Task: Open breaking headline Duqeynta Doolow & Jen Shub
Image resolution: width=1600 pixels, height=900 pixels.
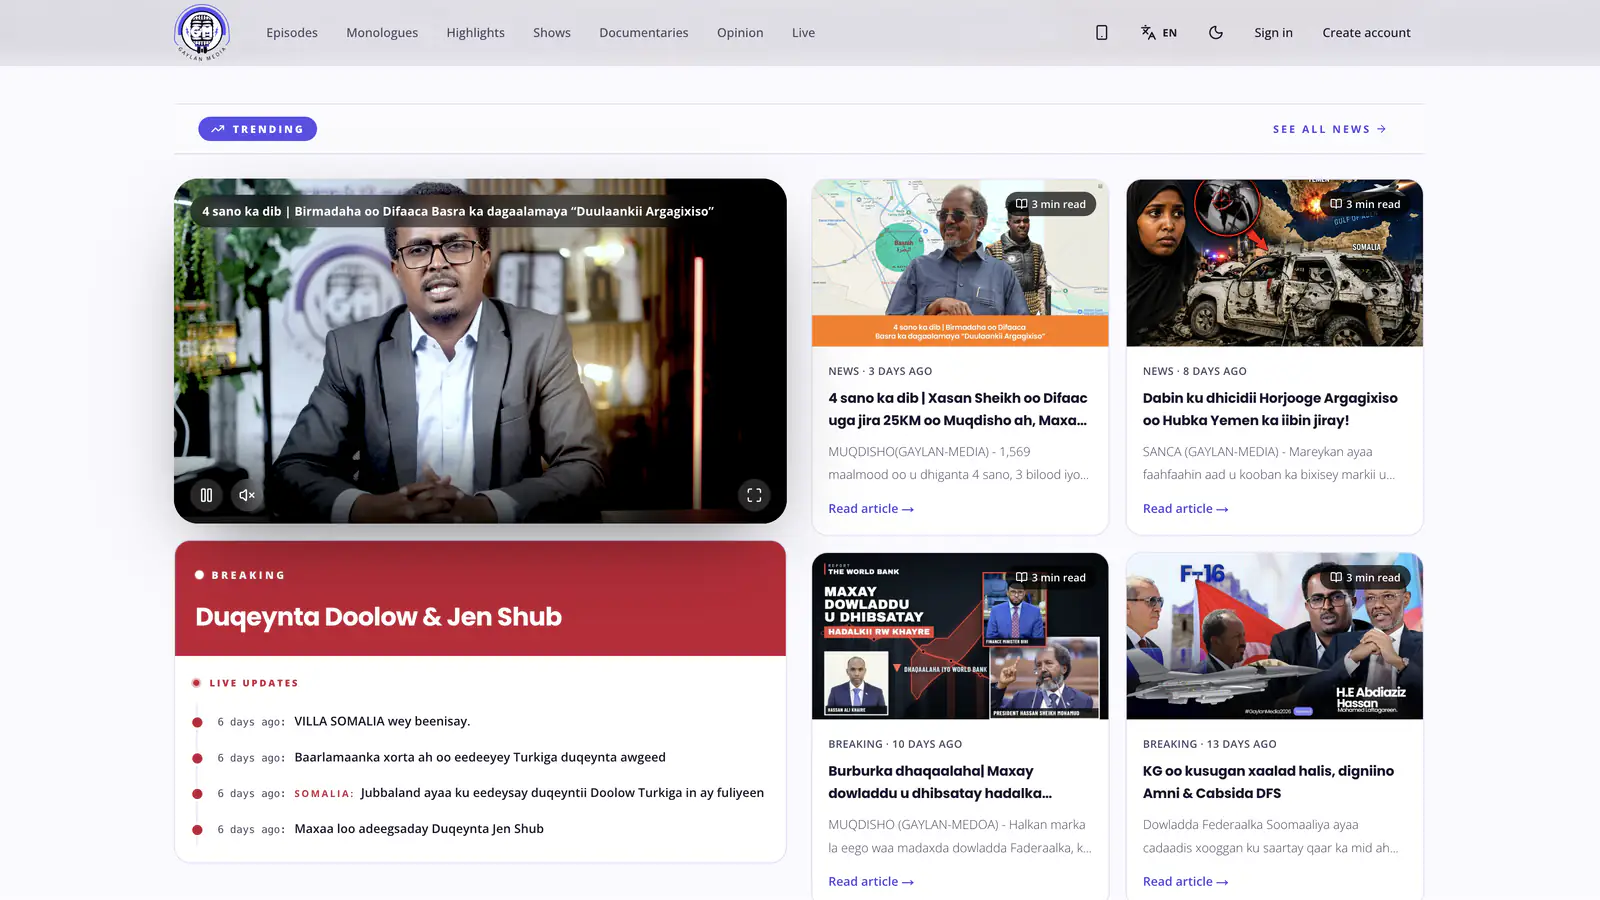Action: (x=378, y=617)
